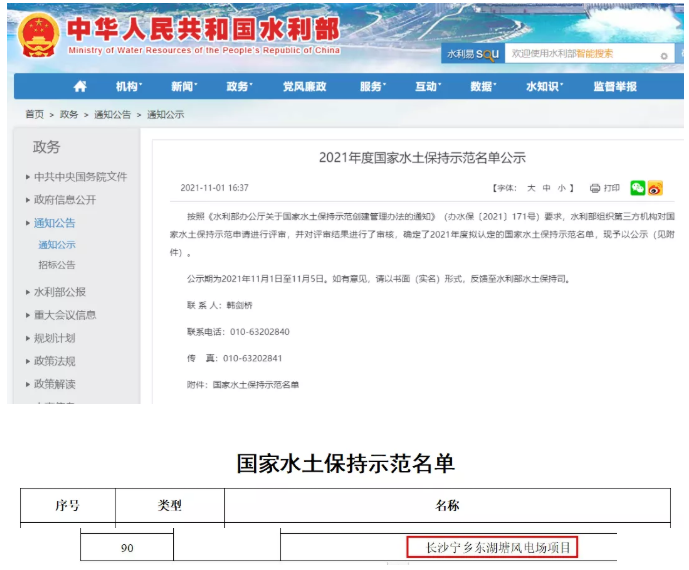Select 招标公告 sidebar sub-item

tap(57, 265)
